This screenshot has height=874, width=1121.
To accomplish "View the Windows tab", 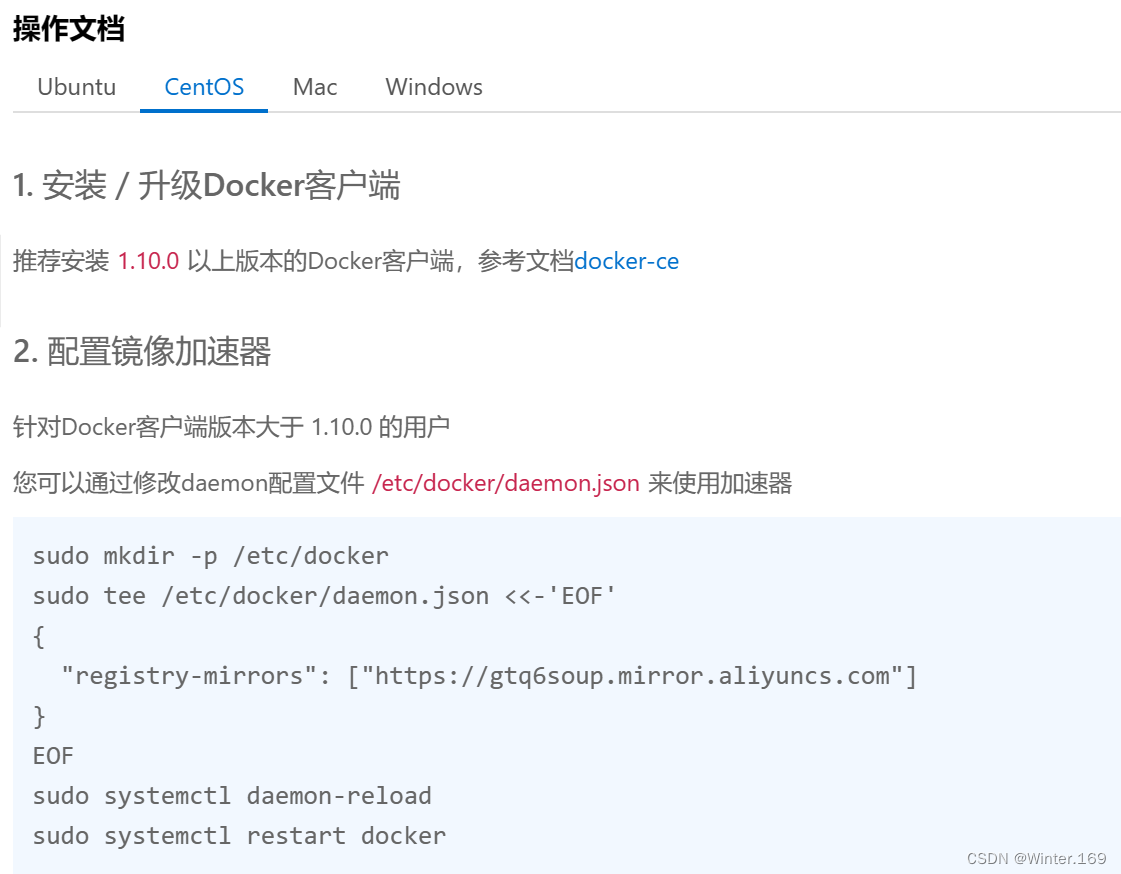I will coord(433,87).
